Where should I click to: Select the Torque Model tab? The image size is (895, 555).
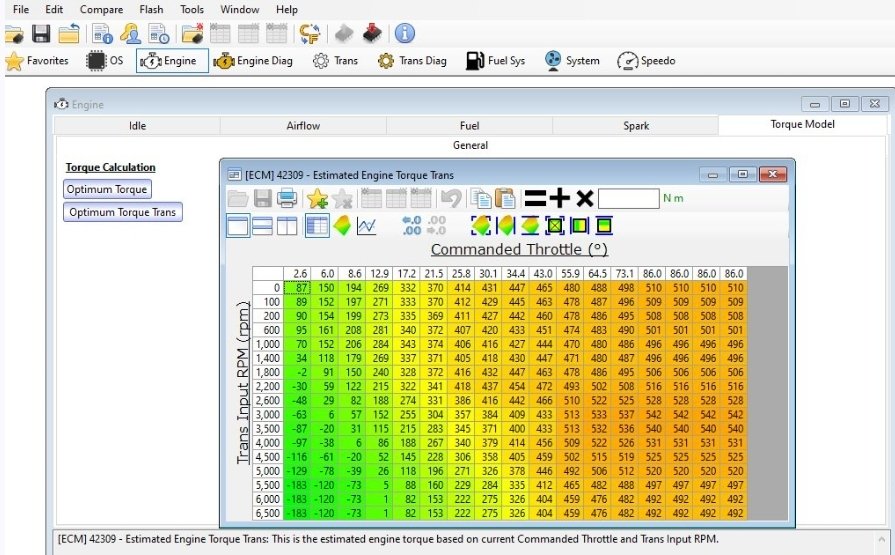pyautogui.click(x=803, y=124)
